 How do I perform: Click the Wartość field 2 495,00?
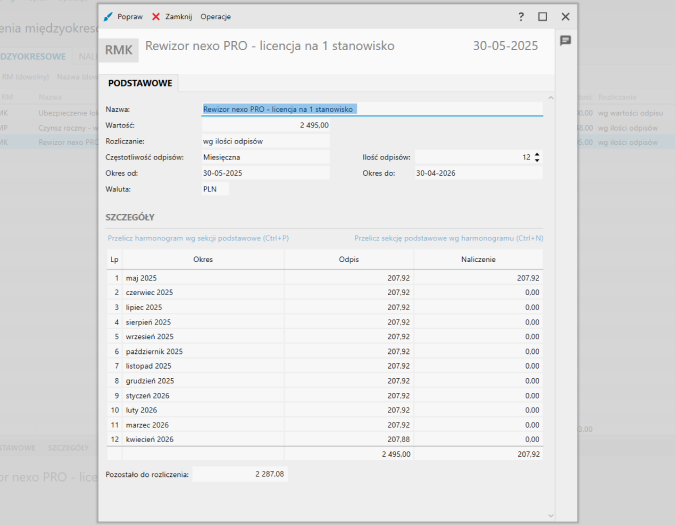266,125
